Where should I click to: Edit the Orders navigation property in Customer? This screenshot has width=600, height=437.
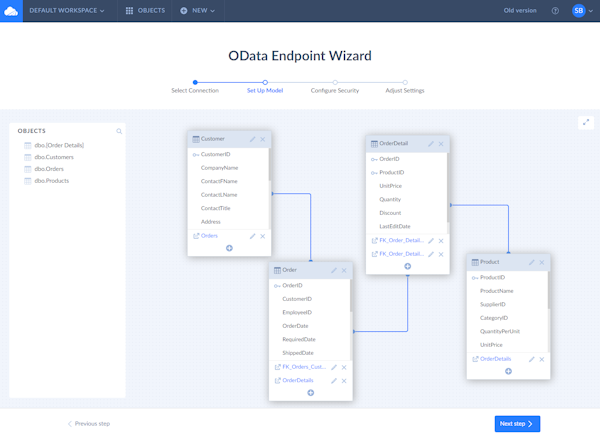pos(252,236)
